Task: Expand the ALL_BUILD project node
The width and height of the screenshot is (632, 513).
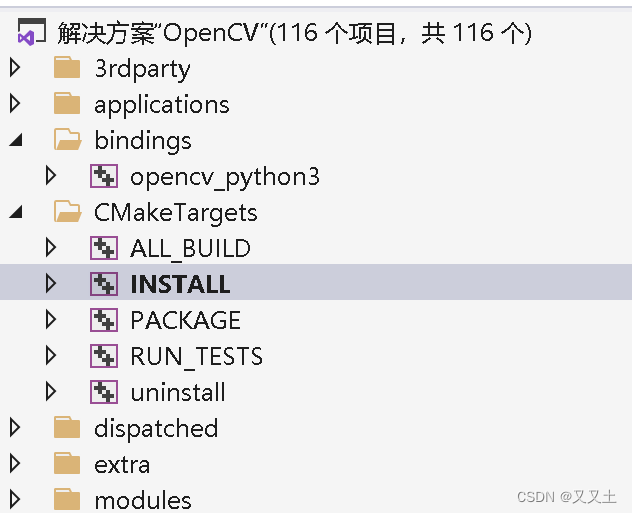Action: [x=51, y=247]
